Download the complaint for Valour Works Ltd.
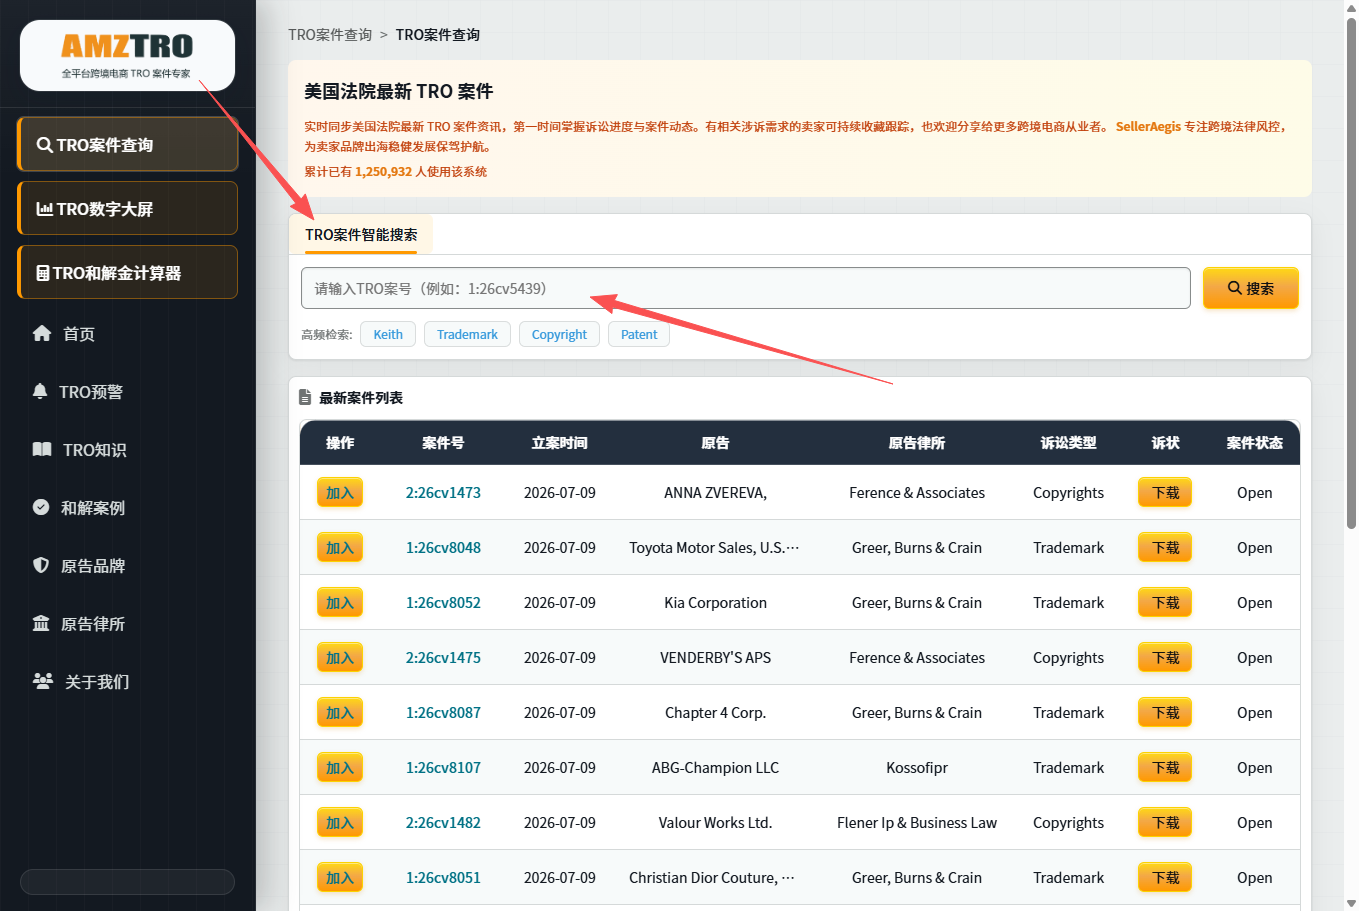This screenshot has height=911, width=1359. (x=1165, y=823)
